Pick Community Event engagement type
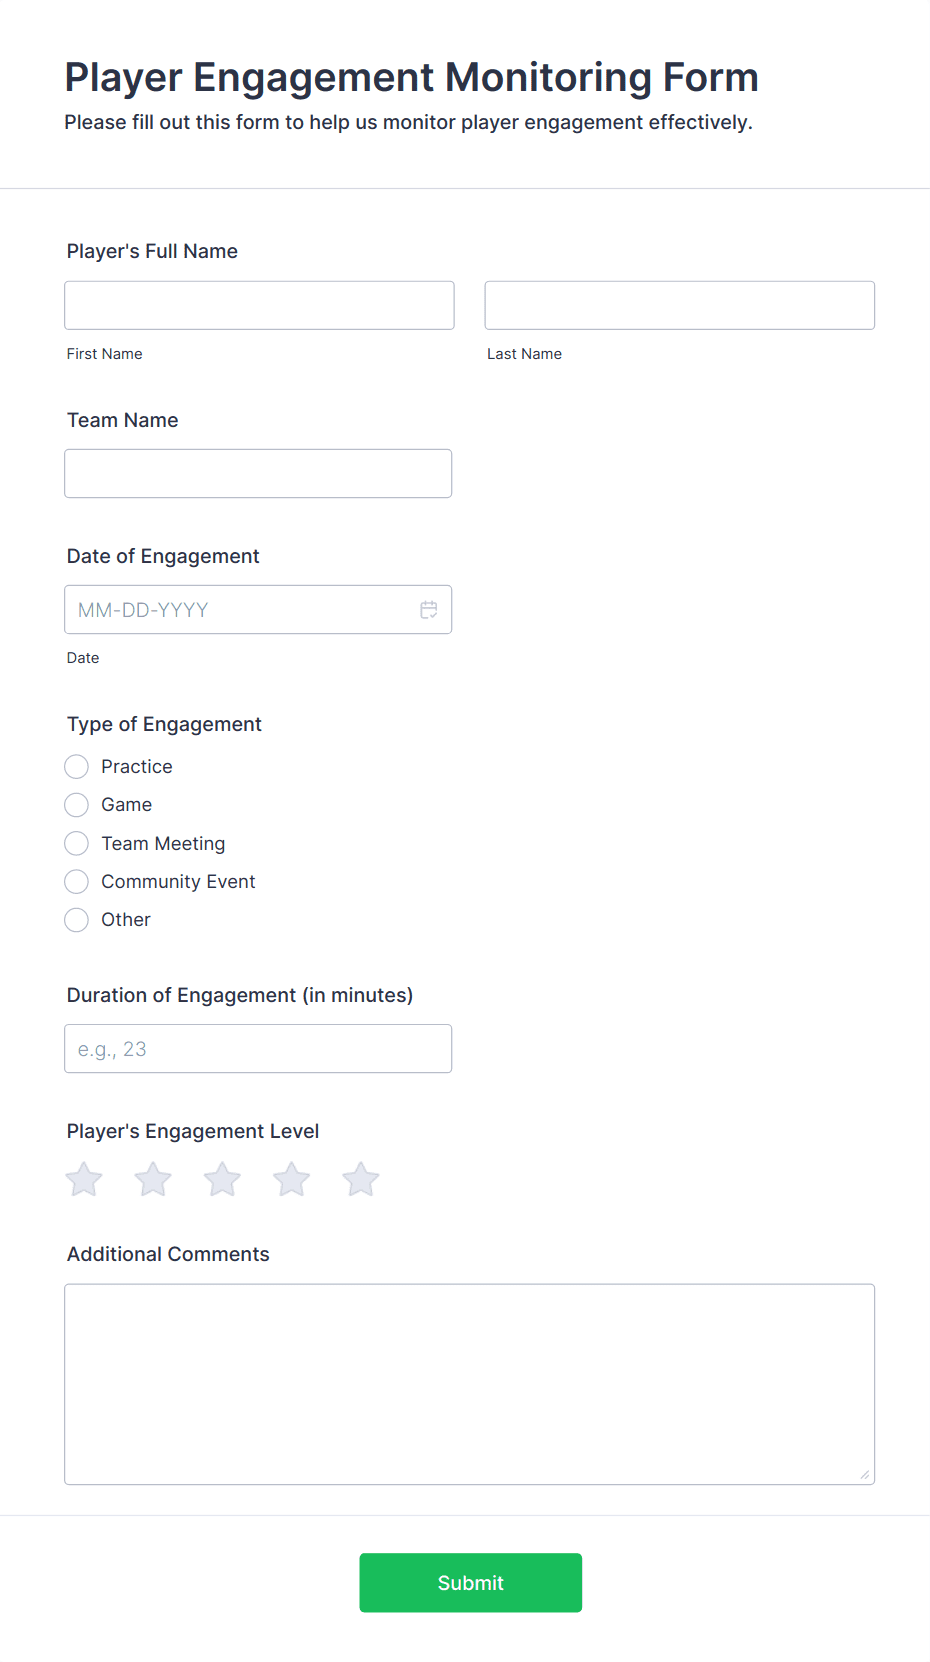The height and width of the screenshot is (1662, 930). [77, 882]
